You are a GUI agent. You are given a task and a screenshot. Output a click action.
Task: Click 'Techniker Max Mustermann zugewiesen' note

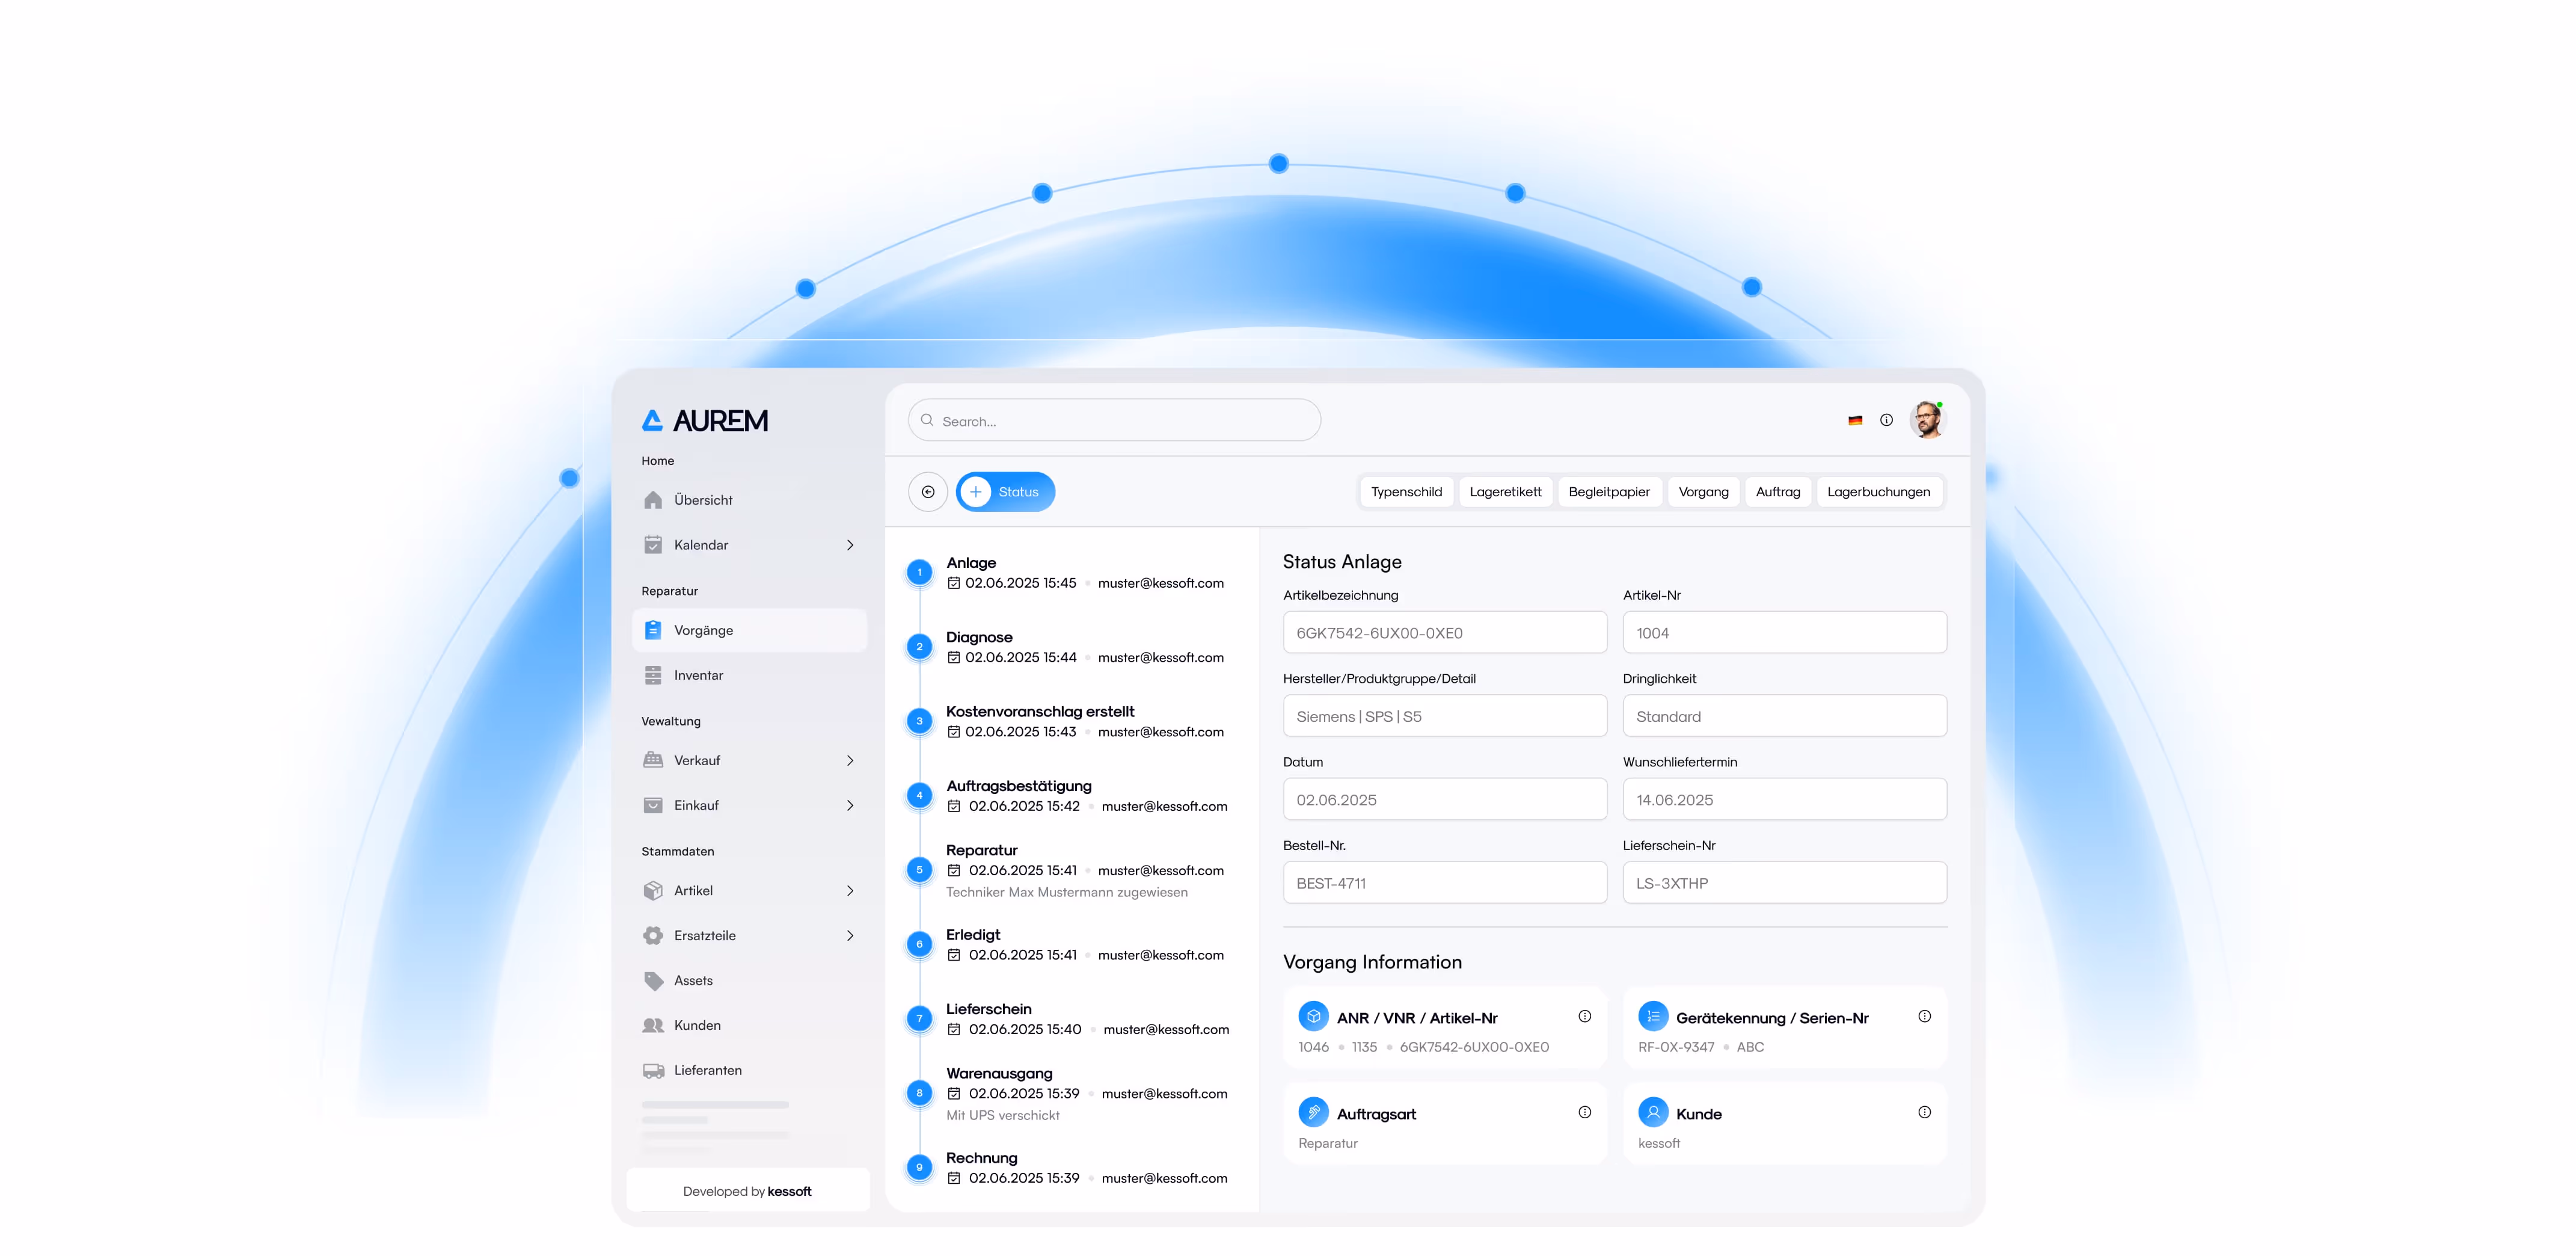[x=1066, y=892]
